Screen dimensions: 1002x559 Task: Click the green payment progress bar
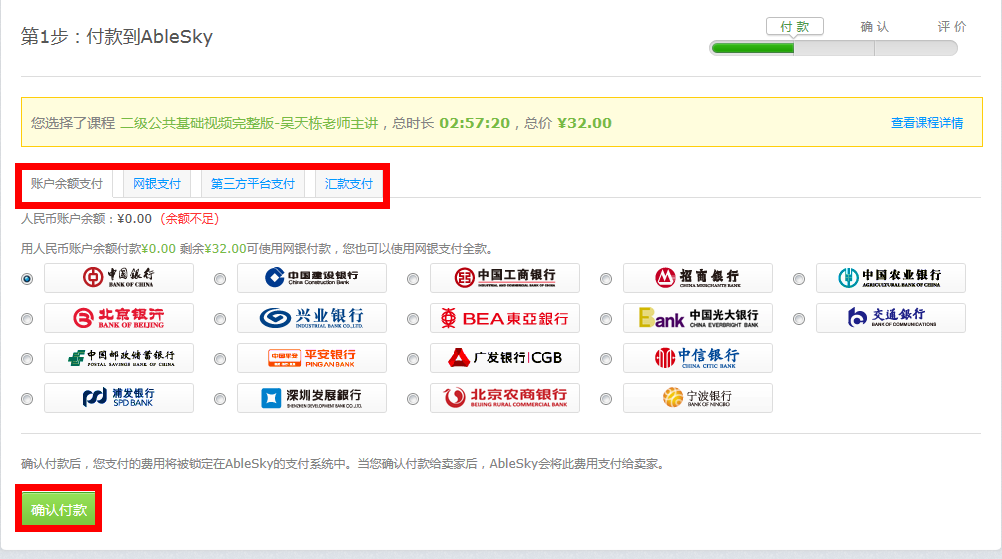coord(753,48)
